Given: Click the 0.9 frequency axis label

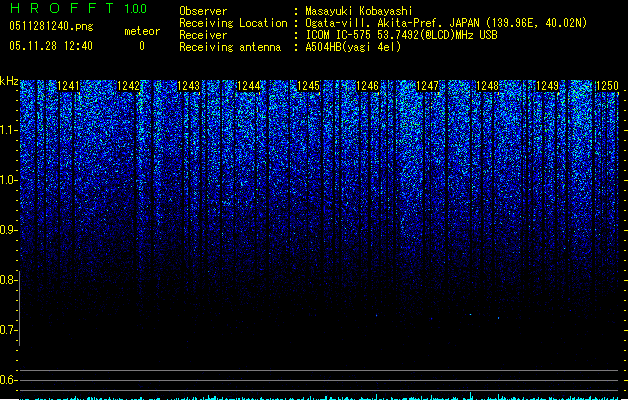Looking at the screenshot, I should tap(8, 230).
